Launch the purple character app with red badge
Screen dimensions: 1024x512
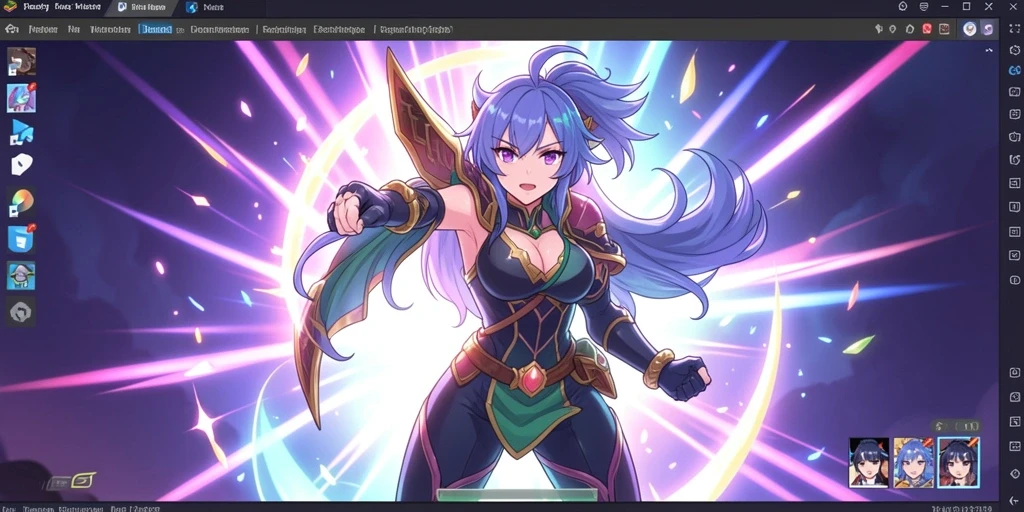21,98
